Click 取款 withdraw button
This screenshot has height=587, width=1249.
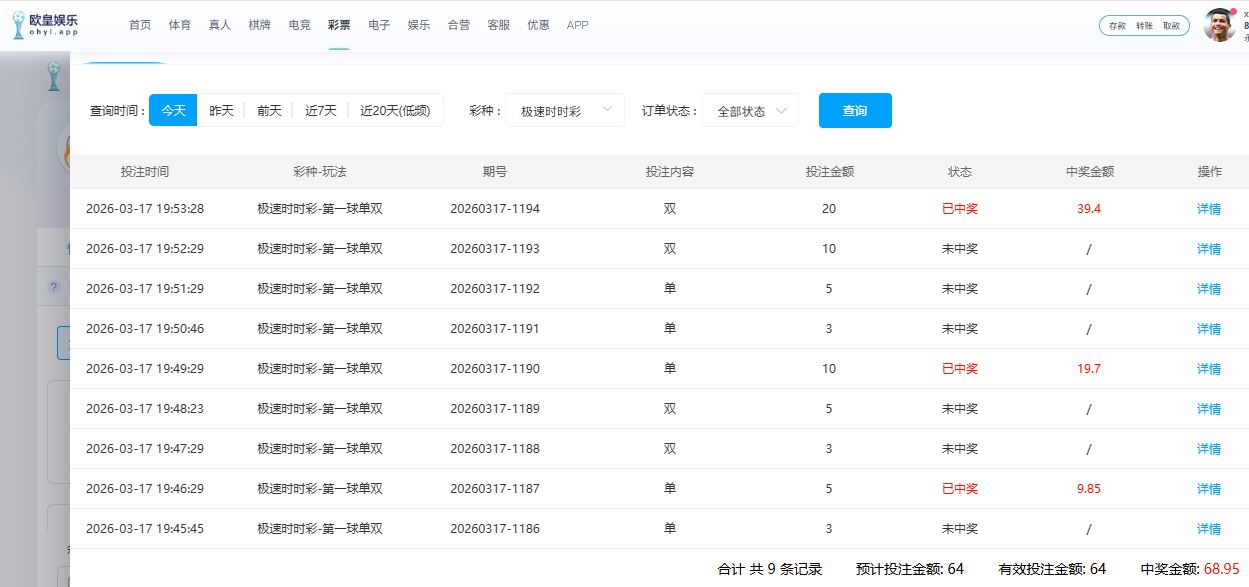(x=1171, y=26)
